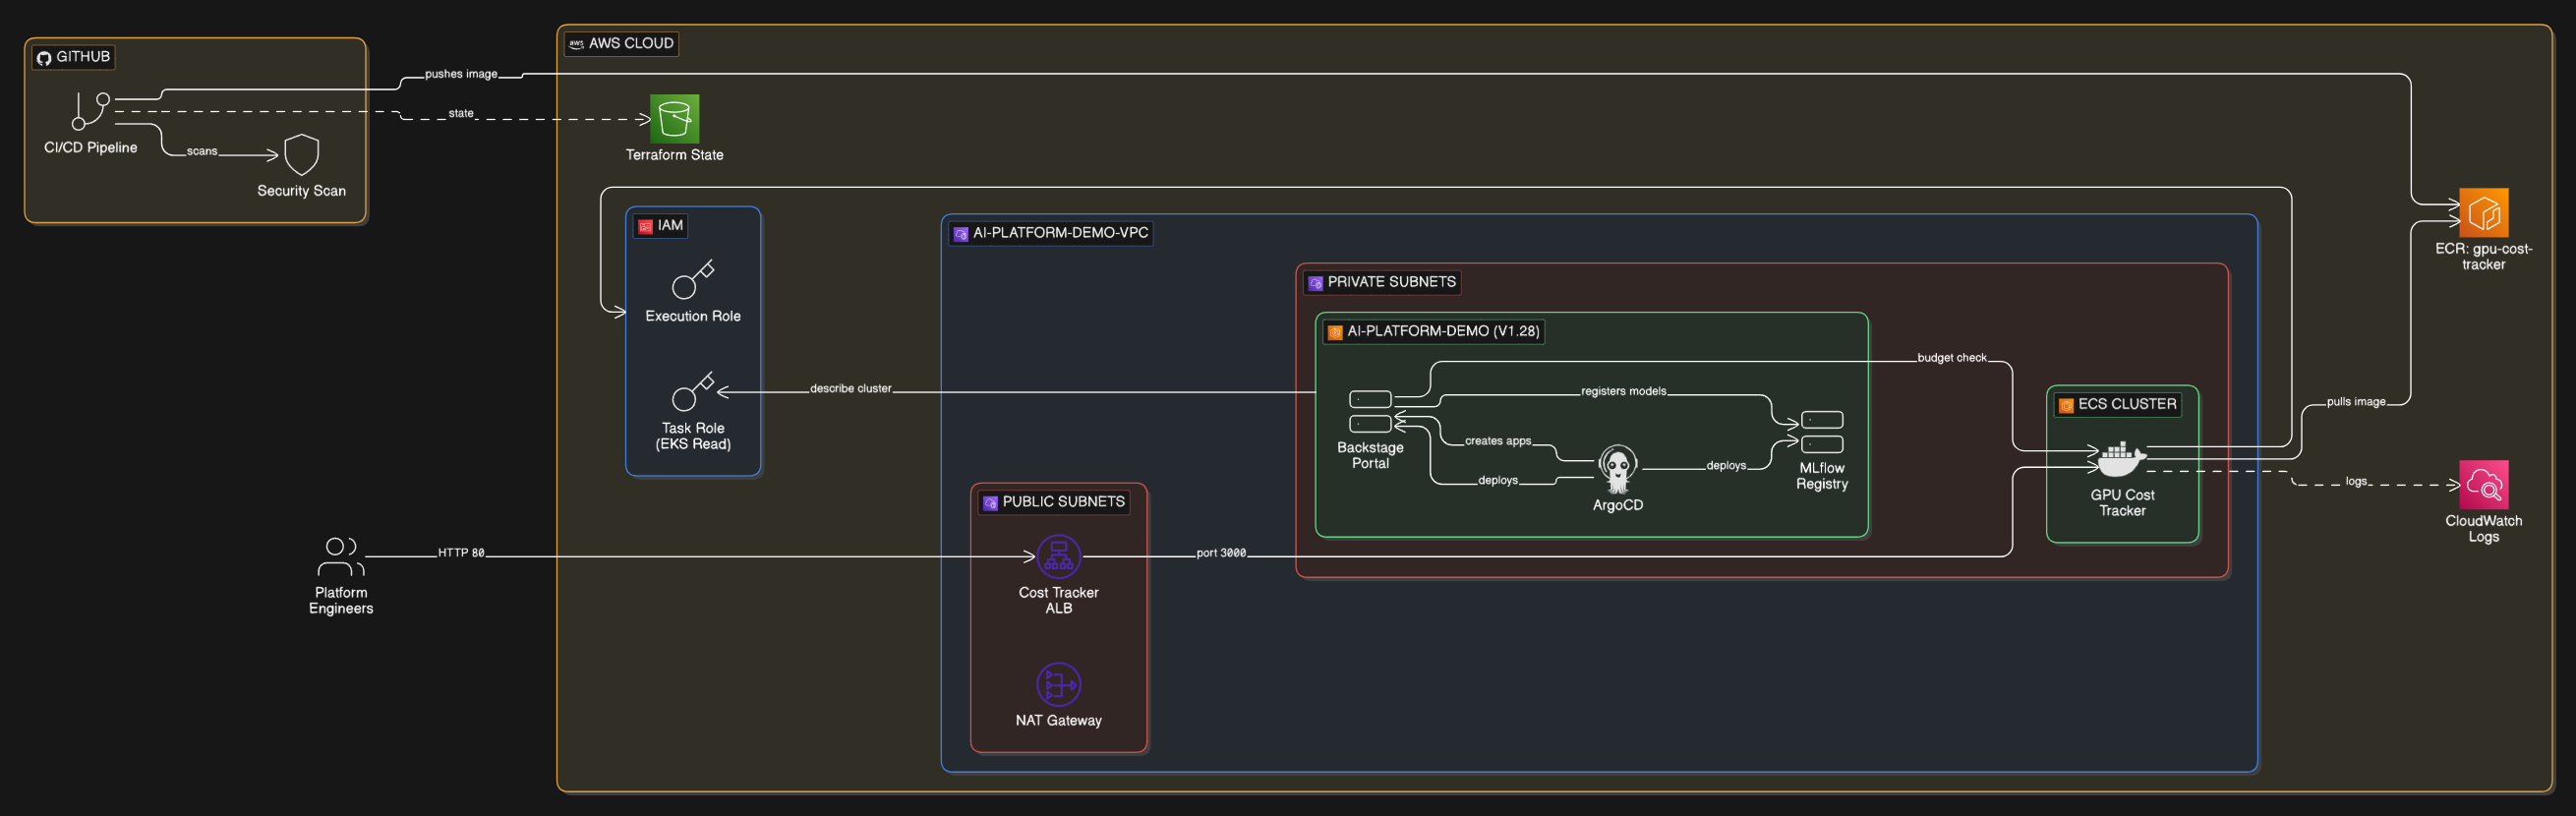Select the PUBLIC SUBNETS title text

tap(1064, 502)
